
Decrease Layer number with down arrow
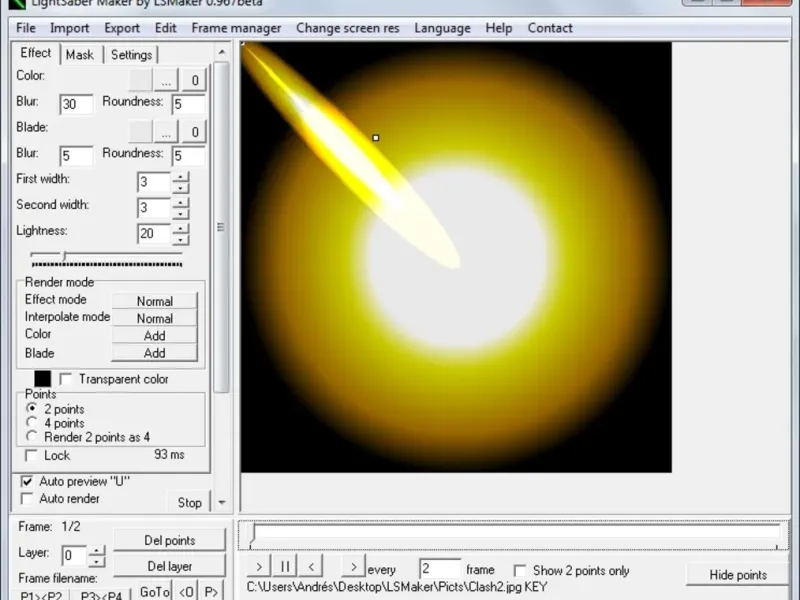point(96,561)
